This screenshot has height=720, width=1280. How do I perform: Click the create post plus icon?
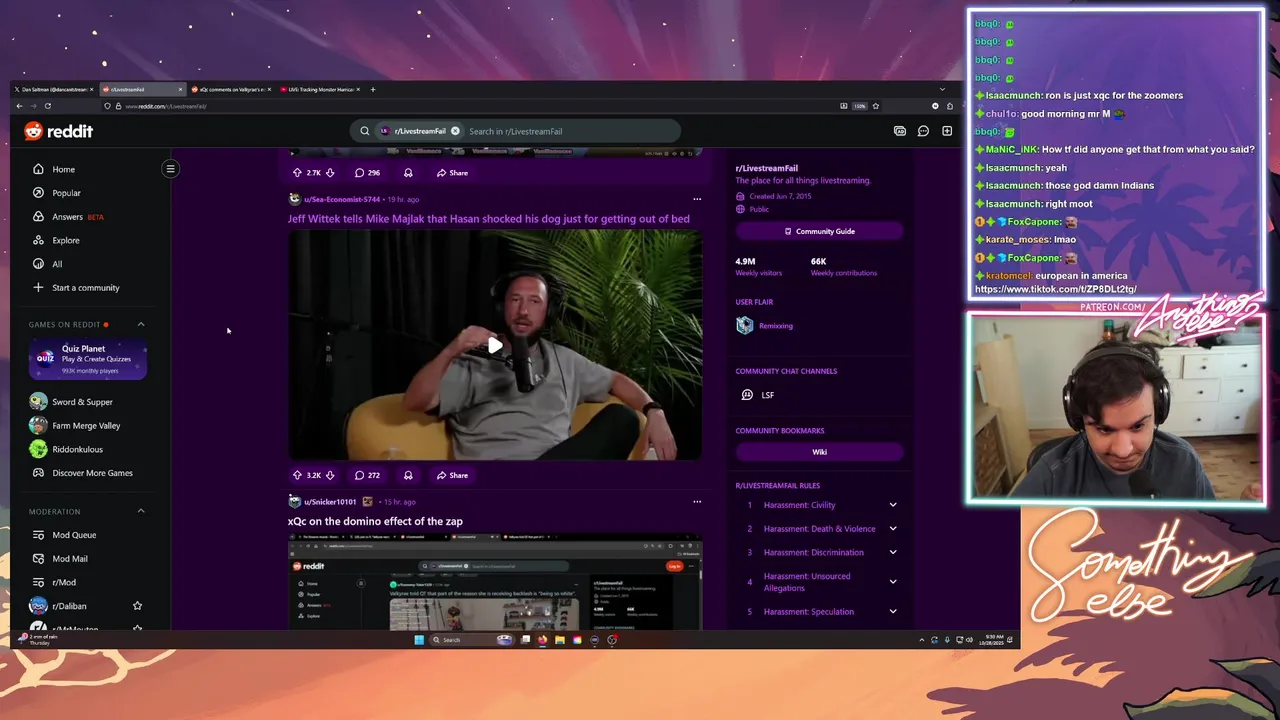(x=947, y=131)
